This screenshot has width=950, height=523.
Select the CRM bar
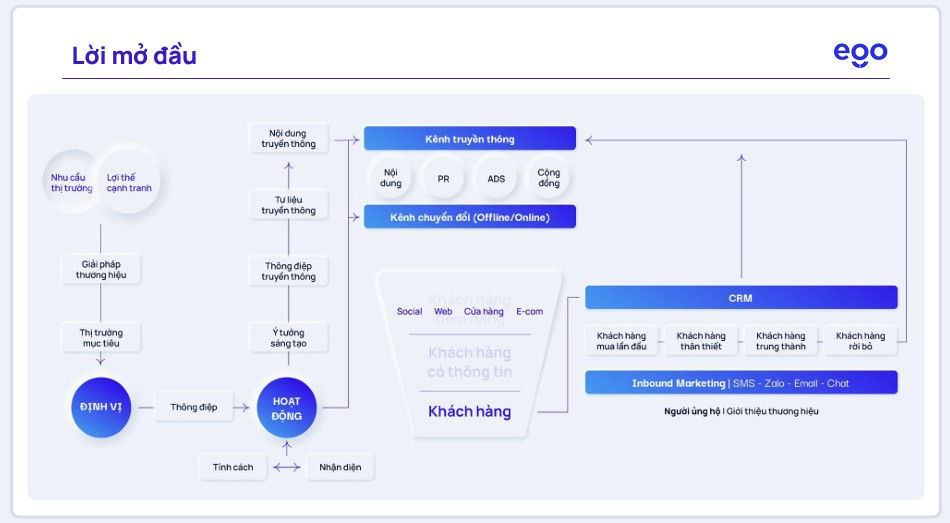740,298
